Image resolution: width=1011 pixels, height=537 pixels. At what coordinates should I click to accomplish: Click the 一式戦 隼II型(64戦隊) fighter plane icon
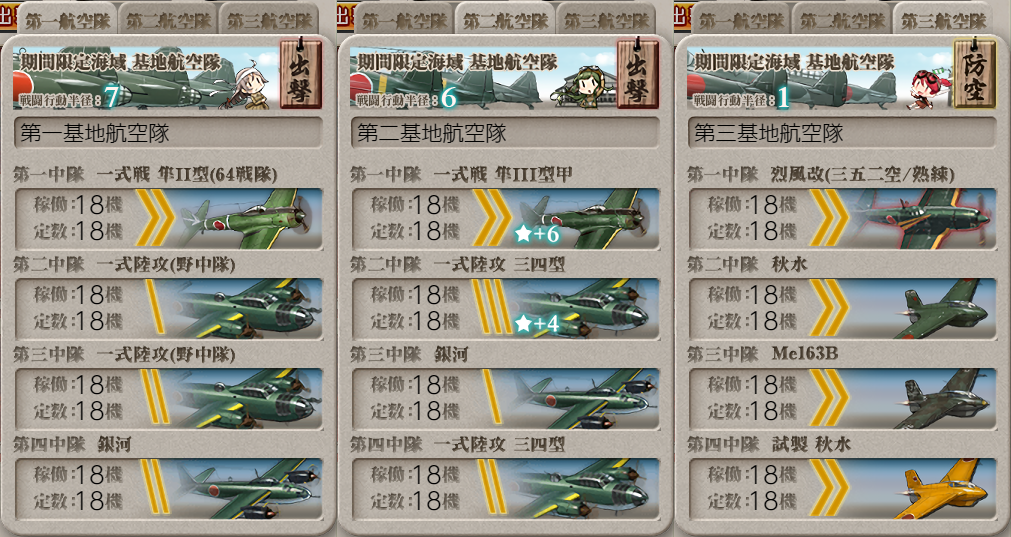pos(248,219)
